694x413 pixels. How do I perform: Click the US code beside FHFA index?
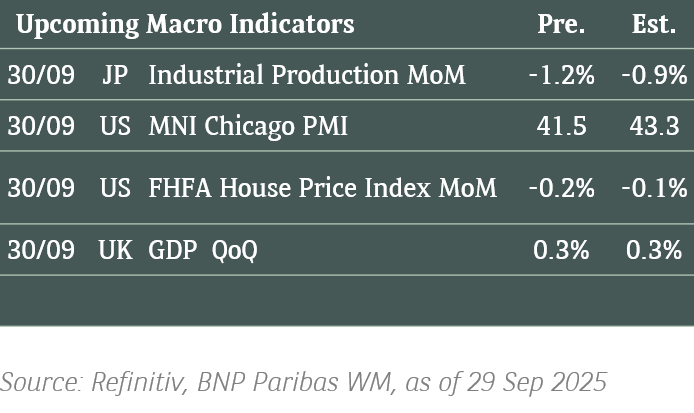click(116, 188)
